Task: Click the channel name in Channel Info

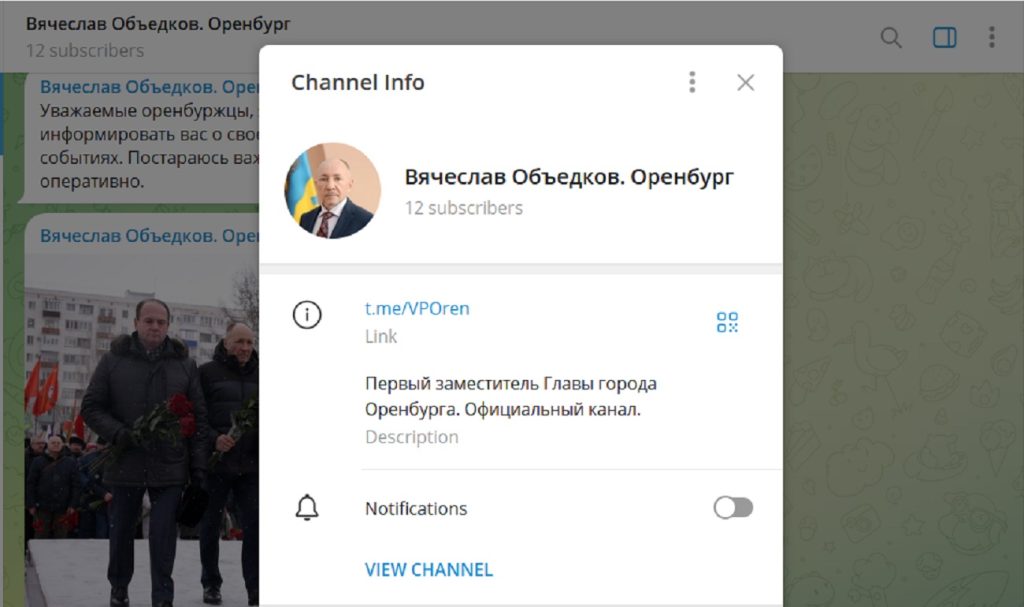Action: click(x=569, y=178)
